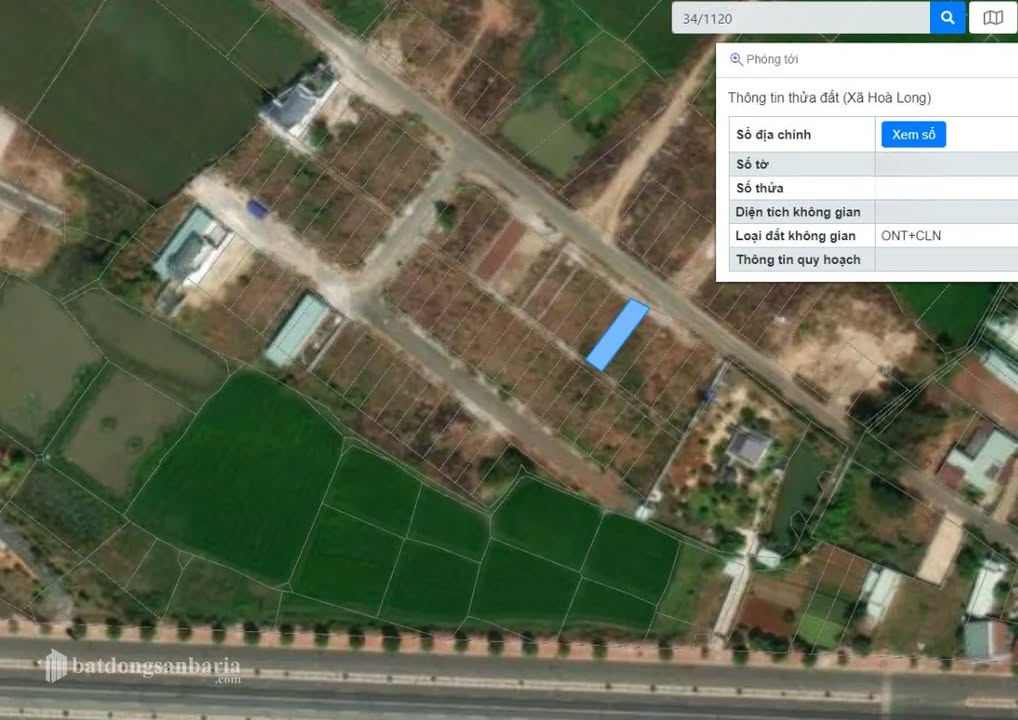Image resolution: width=1018 pixels, height=720 pixels.
Task: Click inside the 34/1120 search field
Action: point(800,17)
